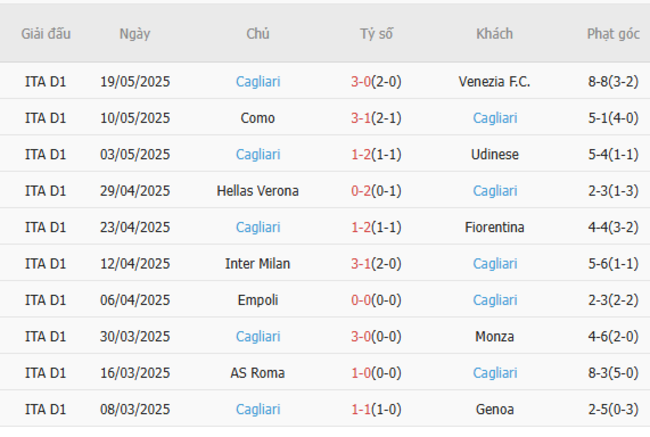650x437 pixels.
Task: Select the Phạt góc column header
Action: pyautogui.click(x=613, y=33)
